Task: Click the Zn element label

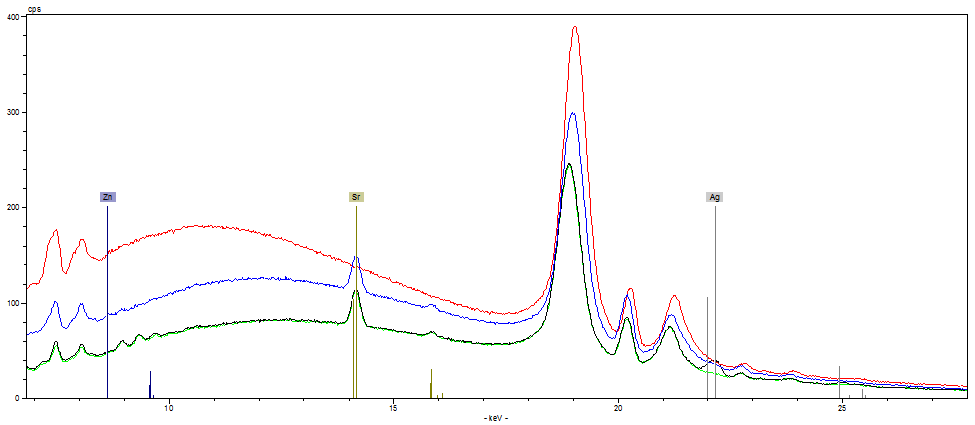Action: [x=107, y=197]
